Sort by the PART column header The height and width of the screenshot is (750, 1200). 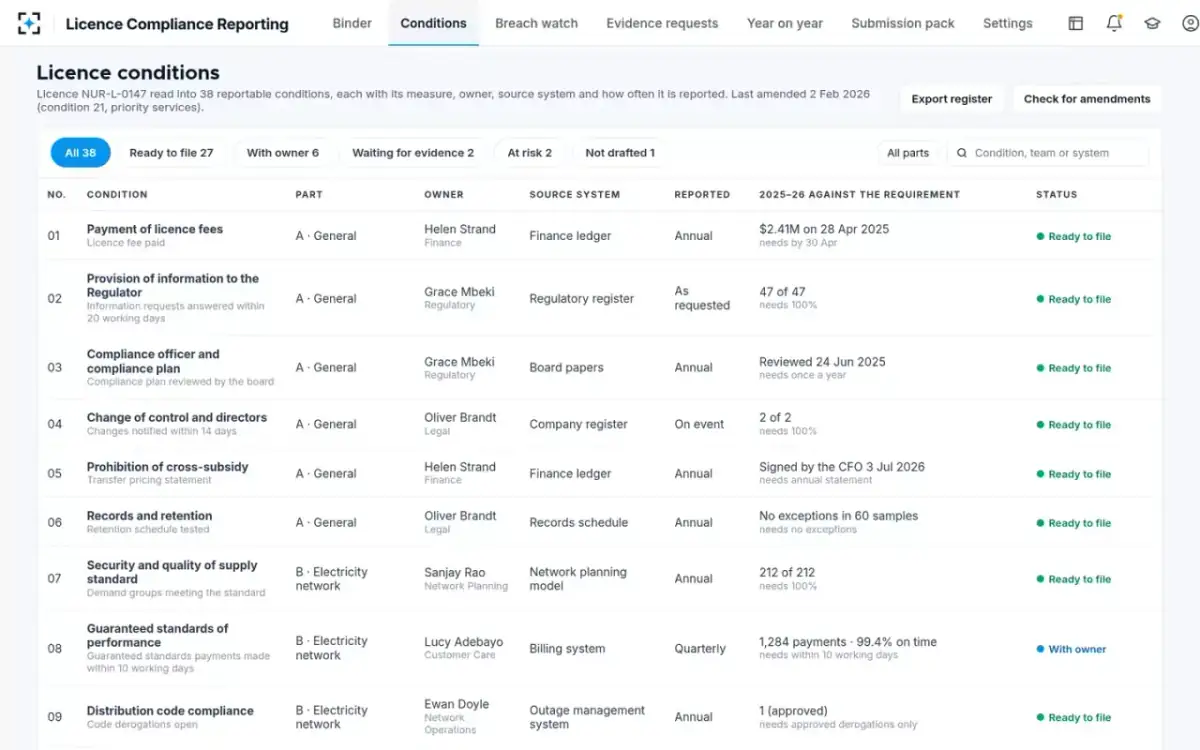point(309,194)
